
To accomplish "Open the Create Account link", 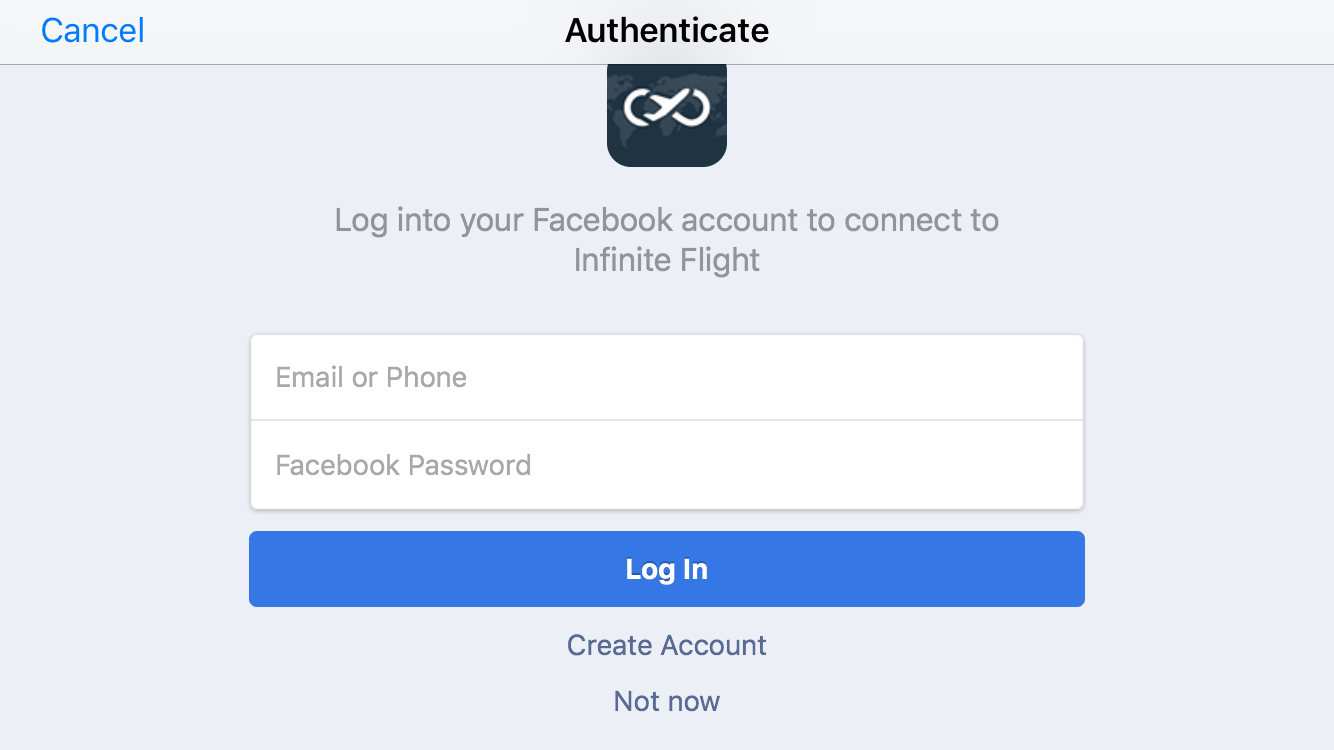I will [667, 645].
